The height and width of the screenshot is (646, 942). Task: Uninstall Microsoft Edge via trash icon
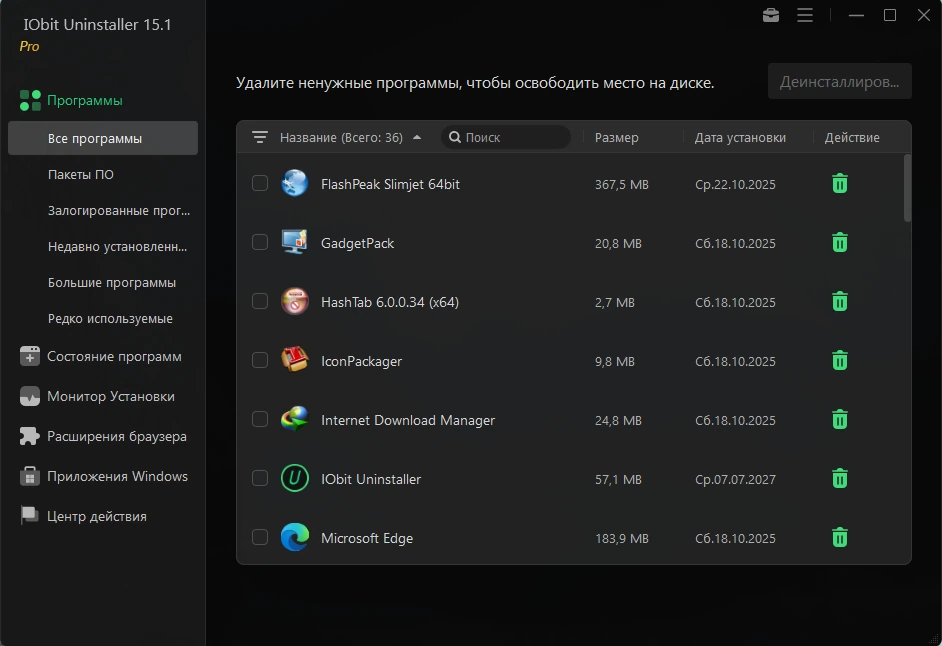840,537
